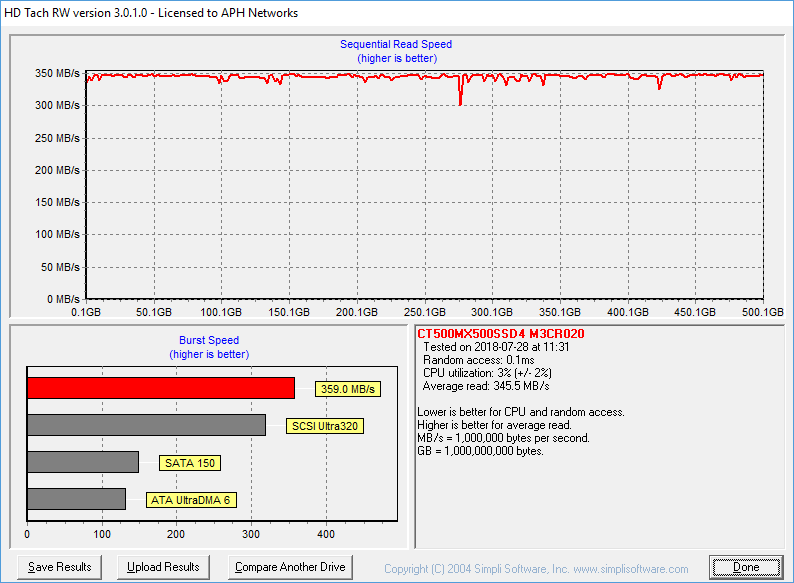The image size is (794, 583).
Task: Click the Save Results button
Action: click(x=60, y=567)
